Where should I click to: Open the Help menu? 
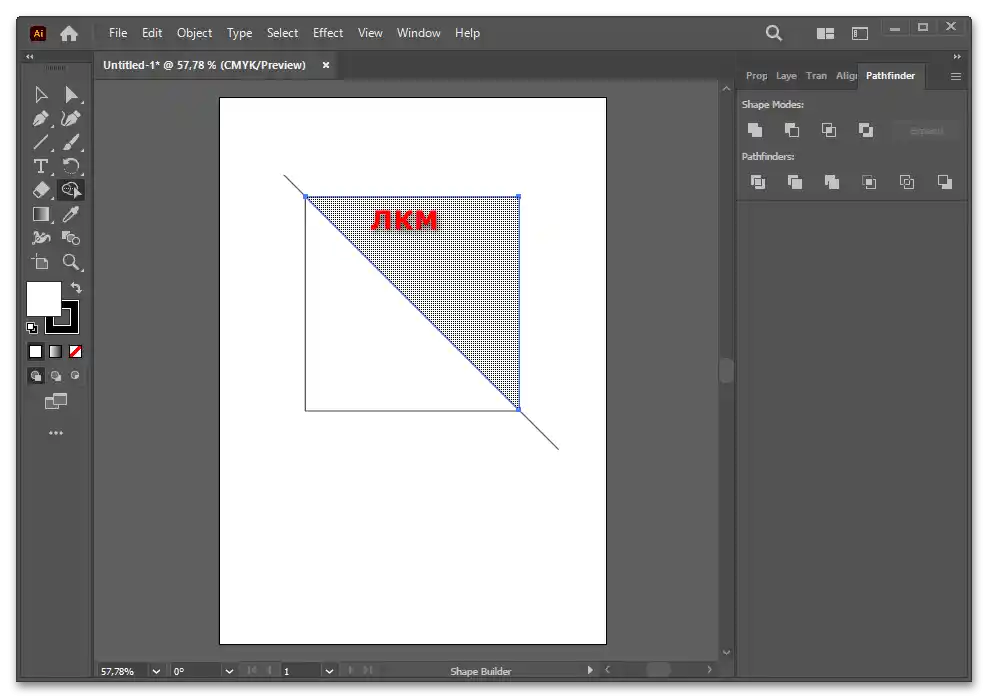[x=468, y=33]
